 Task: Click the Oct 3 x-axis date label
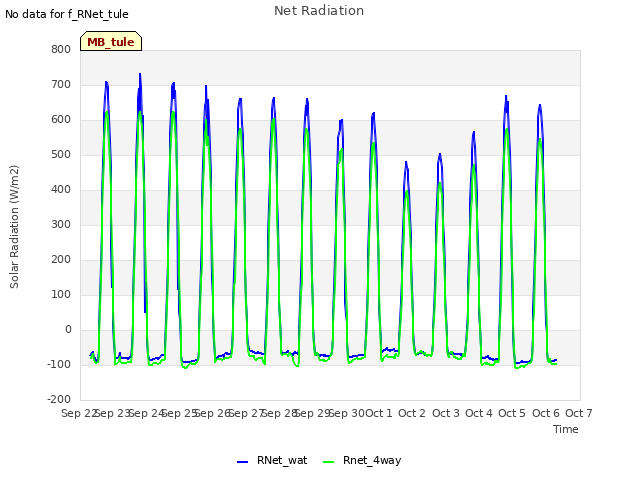click(x=446, y=413)
